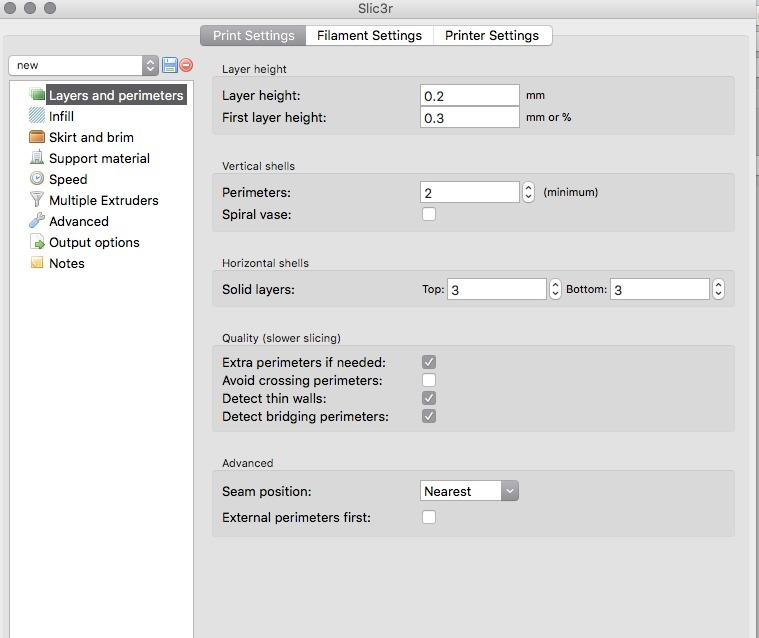Click the Speed clock icon

tap(37, 179)
